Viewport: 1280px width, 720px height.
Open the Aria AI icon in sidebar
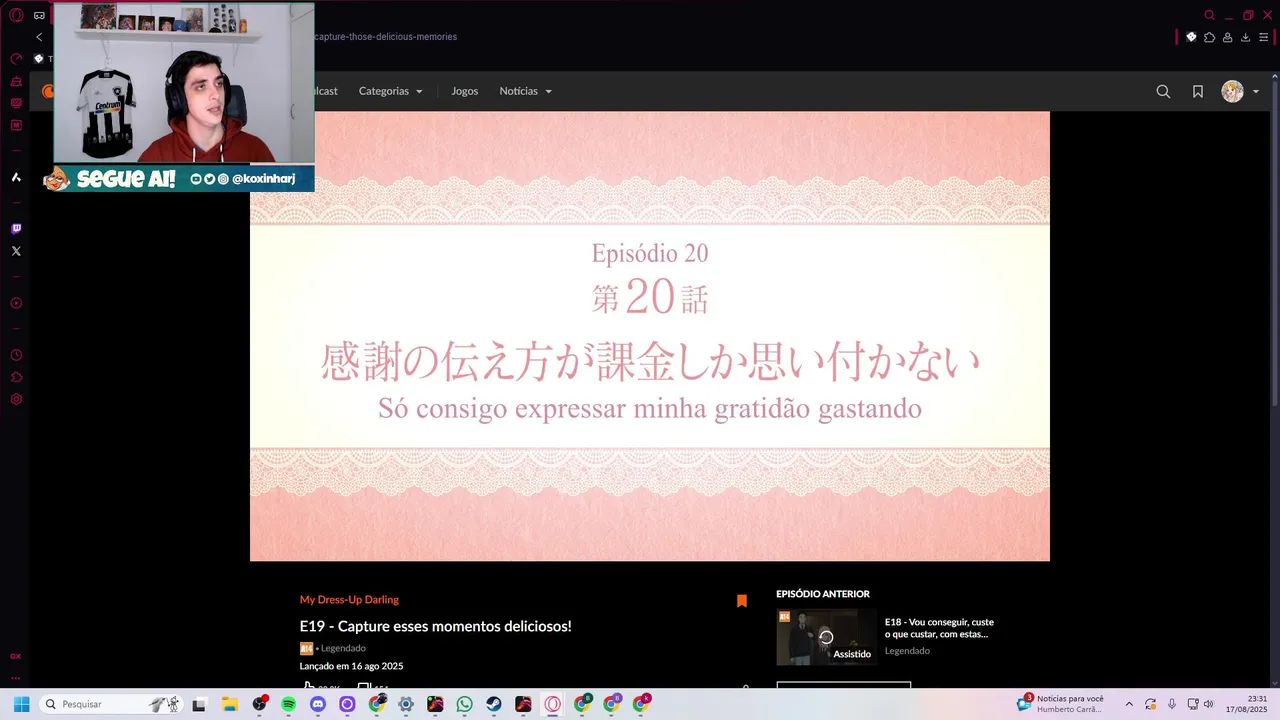point(16,177)
